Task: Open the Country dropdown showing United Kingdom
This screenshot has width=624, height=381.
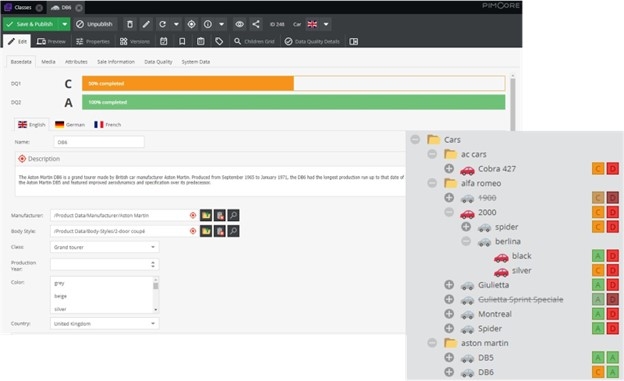Action: 105,324
